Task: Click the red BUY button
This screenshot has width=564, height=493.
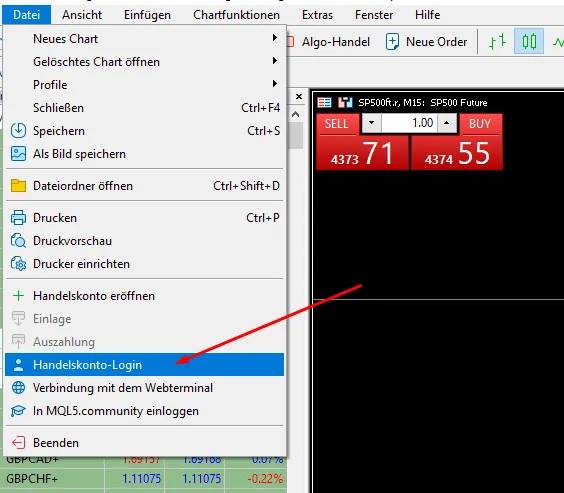Action: (480, 124)
